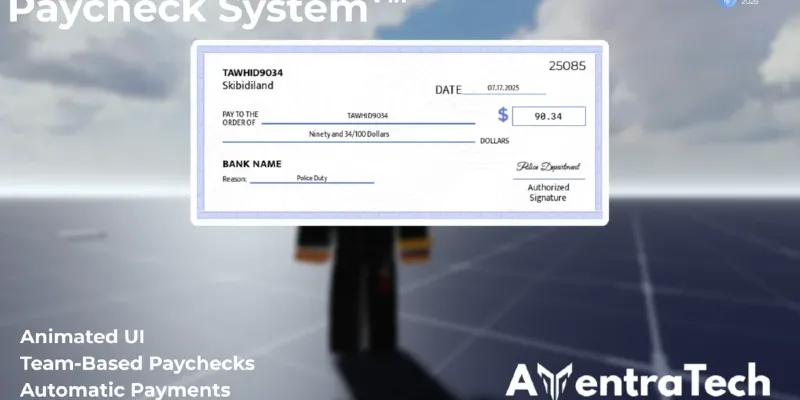Image resolution: width=800 pixels, height=400 pixels.
Task: Click the AventraTech logo
Action: (637, 381)
